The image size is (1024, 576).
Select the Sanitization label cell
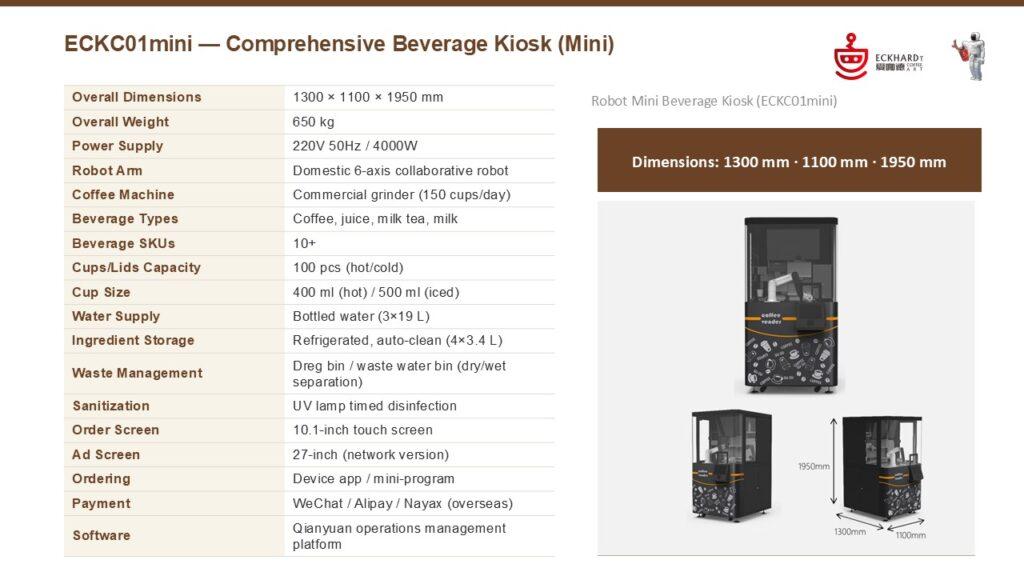point(174,406)
